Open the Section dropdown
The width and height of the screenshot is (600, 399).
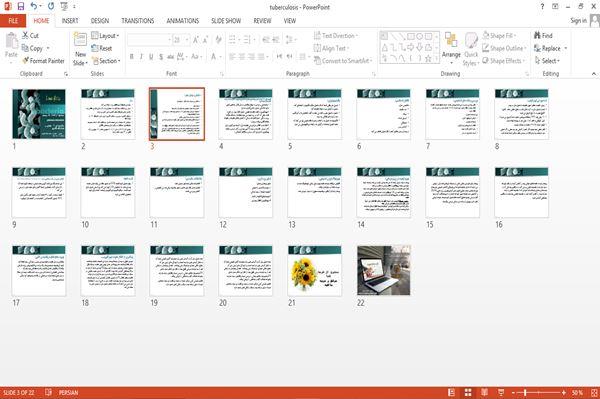pyautogui.click(x=106, y=61)
